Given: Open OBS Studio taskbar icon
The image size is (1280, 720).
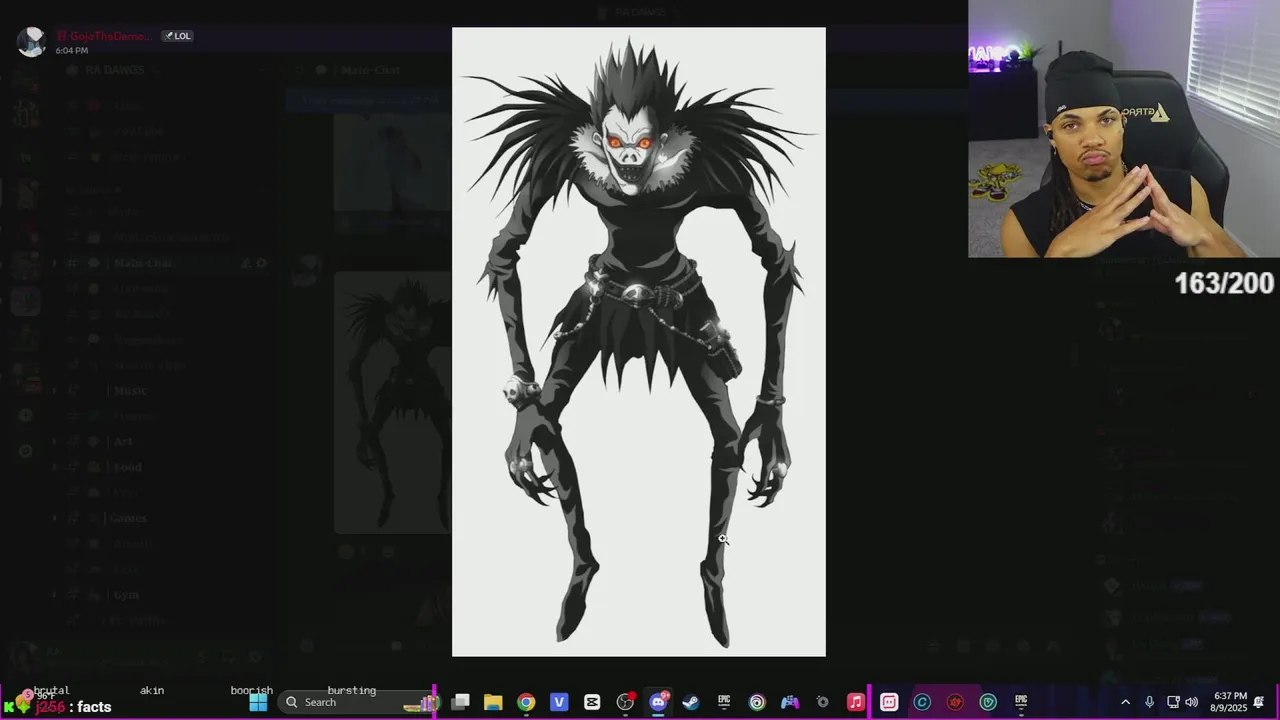Looking at the screenshot, I should [625, 702].
